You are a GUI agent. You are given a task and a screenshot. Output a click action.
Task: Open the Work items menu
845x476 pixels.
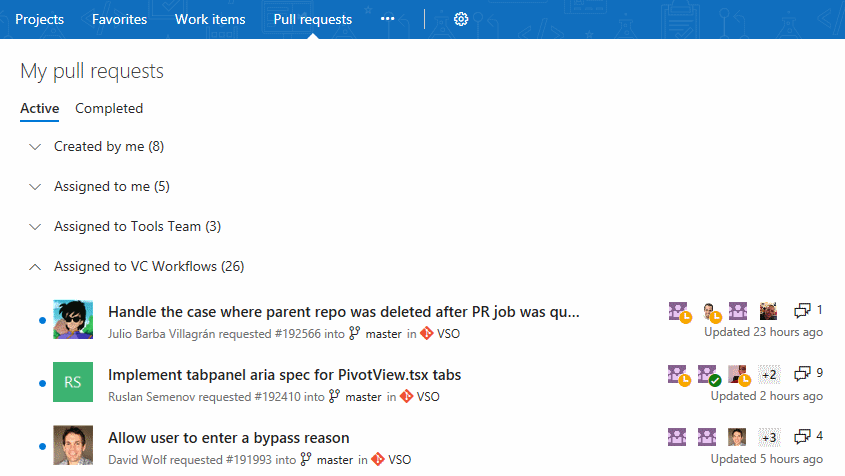tap(210, 19)
